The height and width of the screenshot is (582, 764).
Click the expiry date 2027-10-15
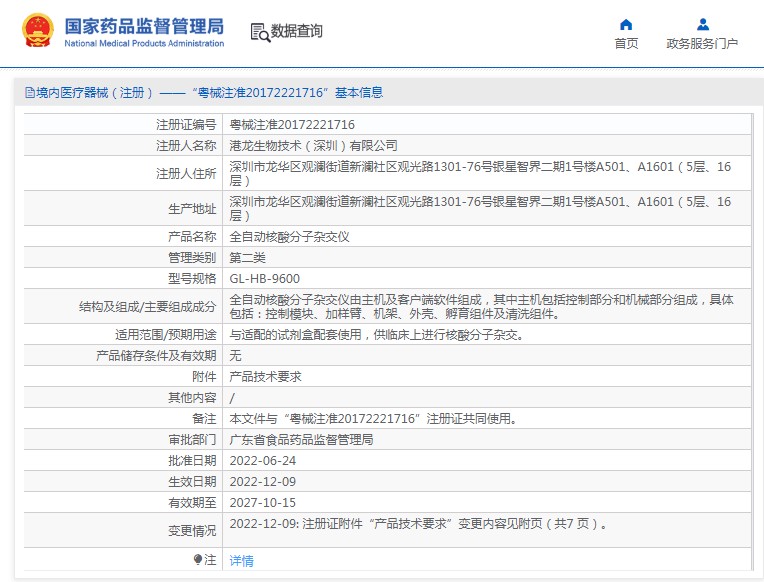[262, 502]
